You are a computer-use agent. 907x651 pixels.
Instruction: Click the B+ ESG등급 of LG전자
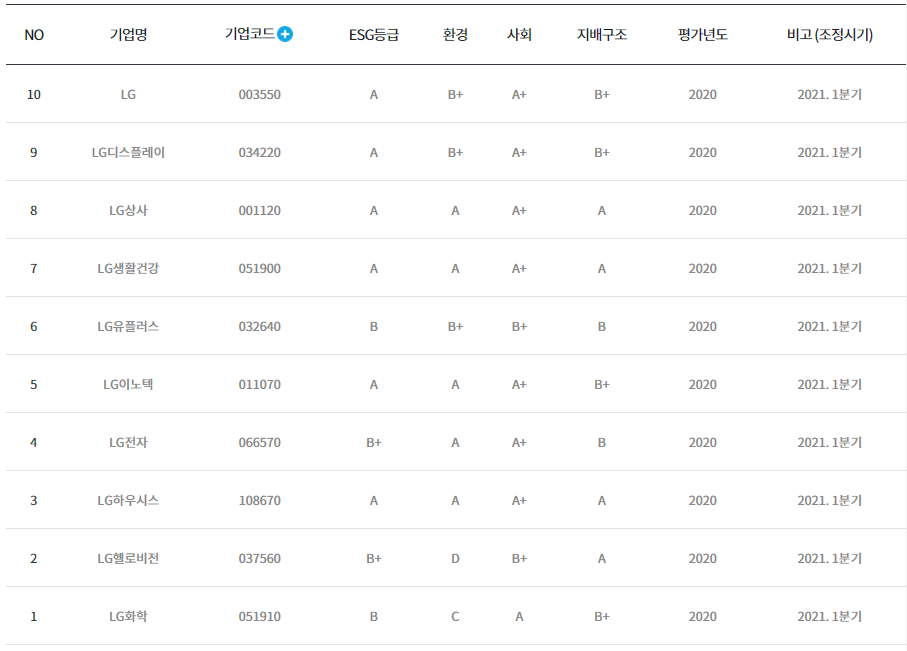coord(374,442)
